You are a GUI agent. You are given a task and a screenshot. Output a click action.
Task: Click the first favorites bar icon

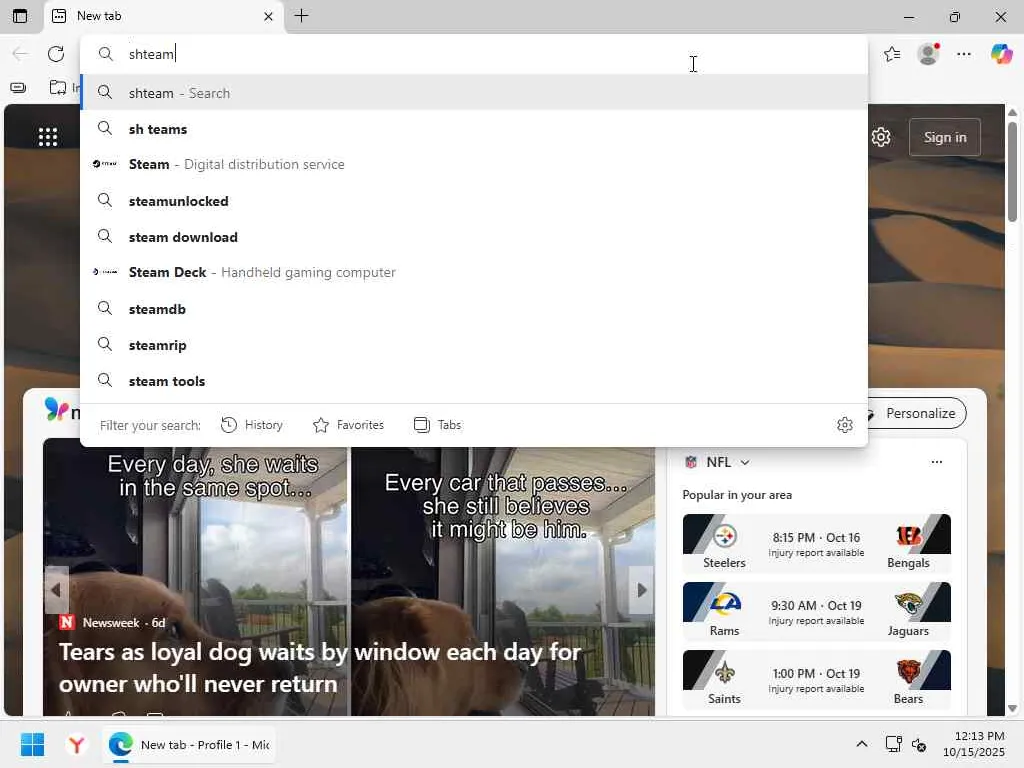[x=18, y=88]
